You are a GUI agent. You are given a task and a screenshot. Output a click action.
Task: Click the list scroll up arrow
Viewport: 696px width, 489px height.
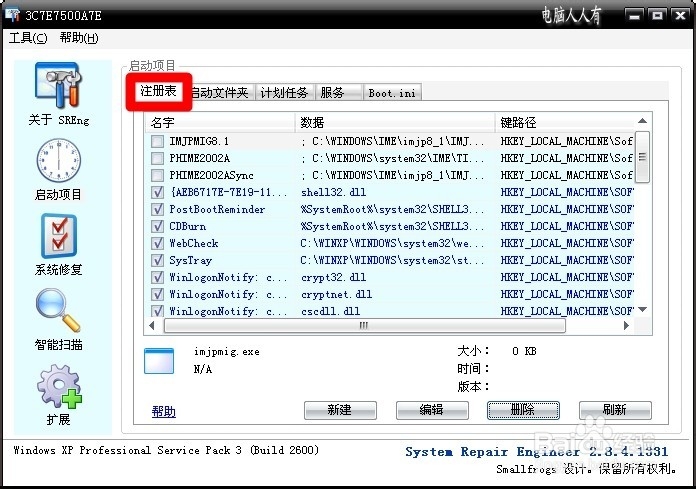(x=642, y=121)
